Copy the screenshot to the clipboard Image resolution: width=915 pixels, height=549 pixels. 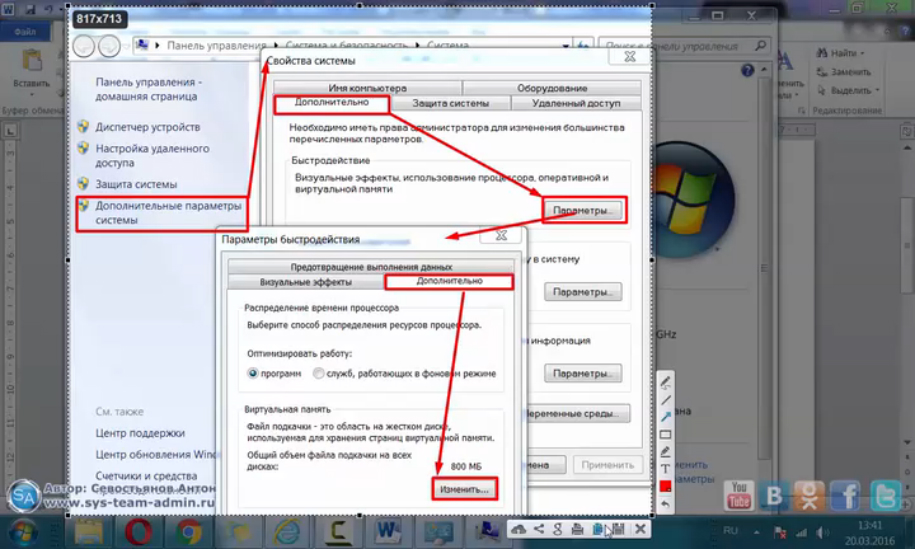598,529
